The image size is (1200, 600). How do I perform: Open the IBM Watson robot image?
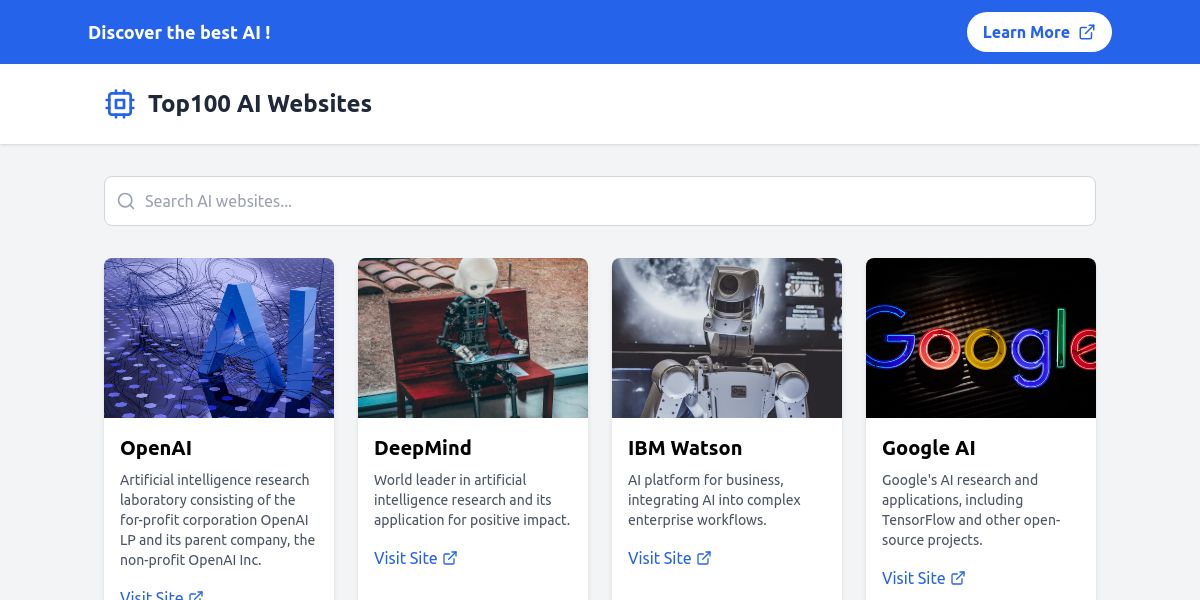pos(727,338)
